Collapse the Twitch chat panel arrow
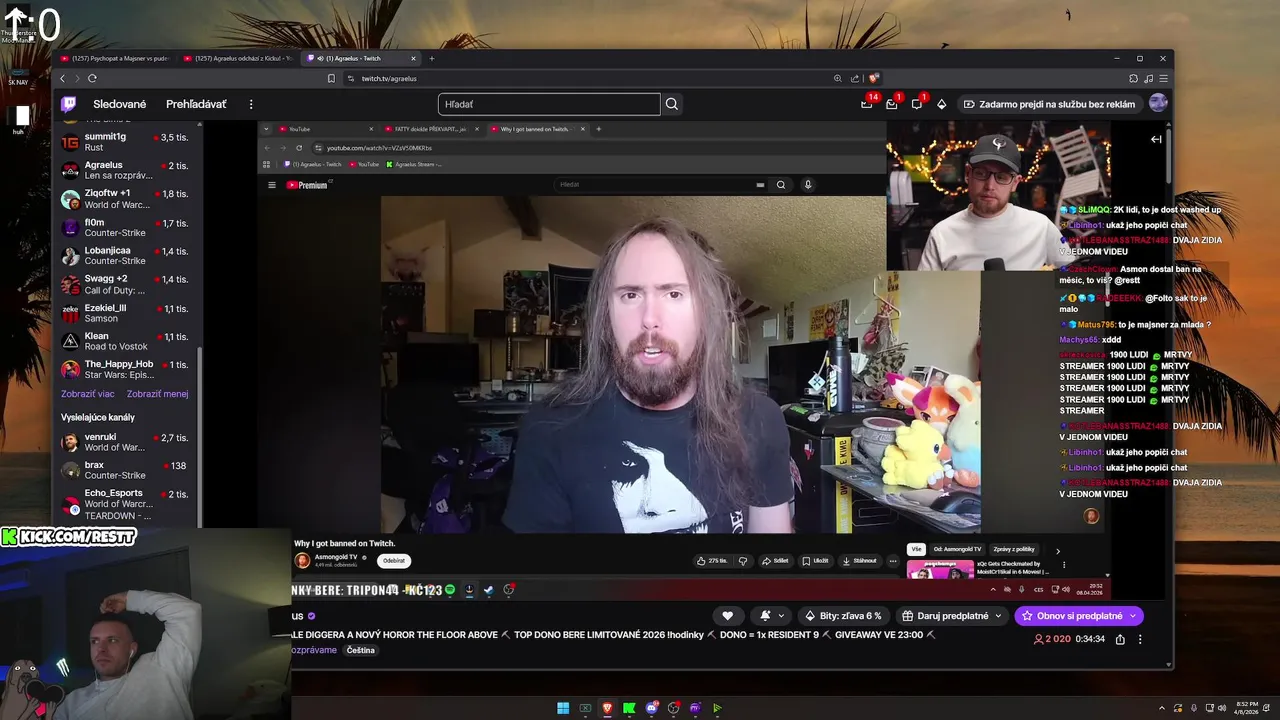 [x=1156, y=139]
